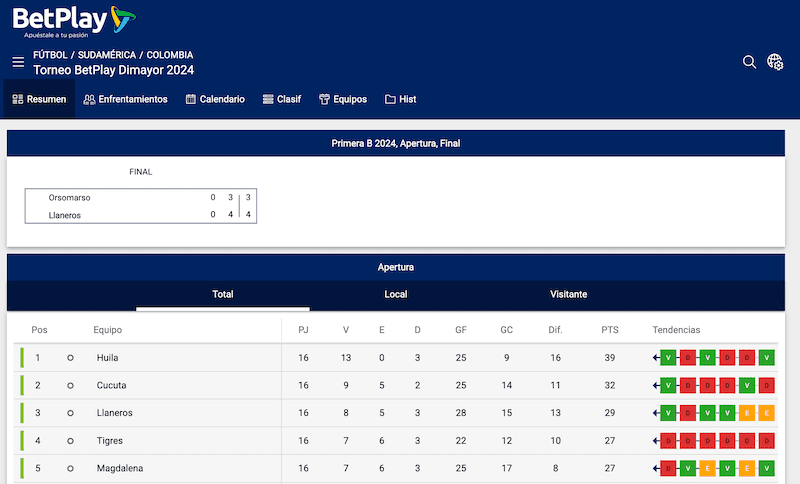This screenshot has width=800, height=484.
Task: Click the last red D trend box for Cucuta
Action: (767, 385)
